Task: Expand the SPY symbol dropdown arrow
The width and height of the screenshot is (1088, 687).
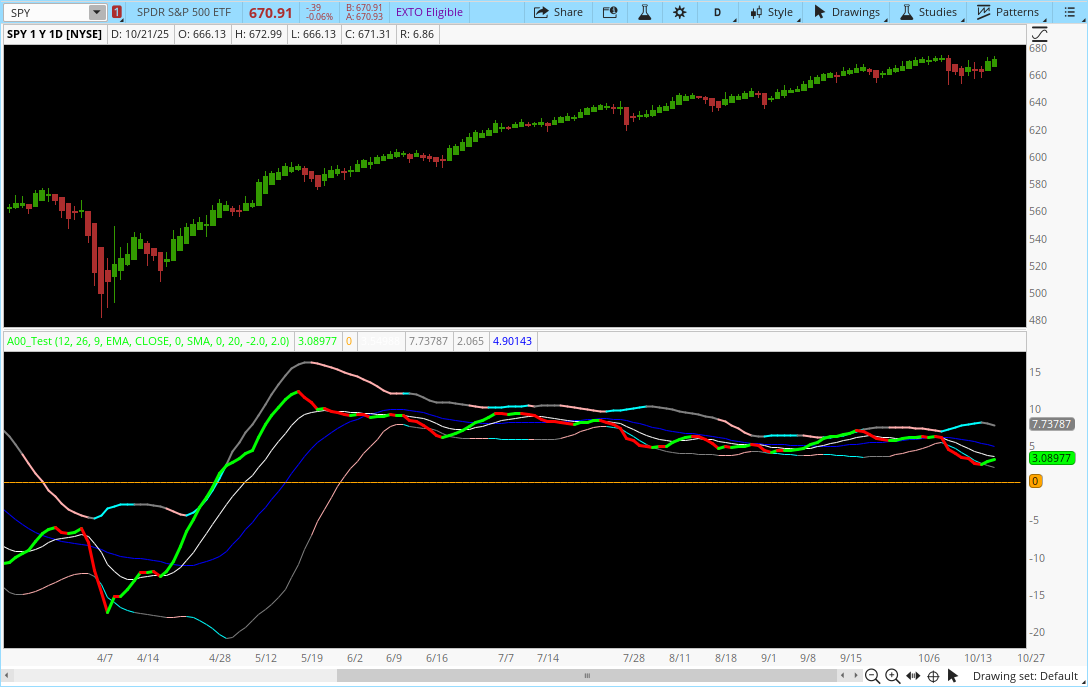Action: click(96, 12)
